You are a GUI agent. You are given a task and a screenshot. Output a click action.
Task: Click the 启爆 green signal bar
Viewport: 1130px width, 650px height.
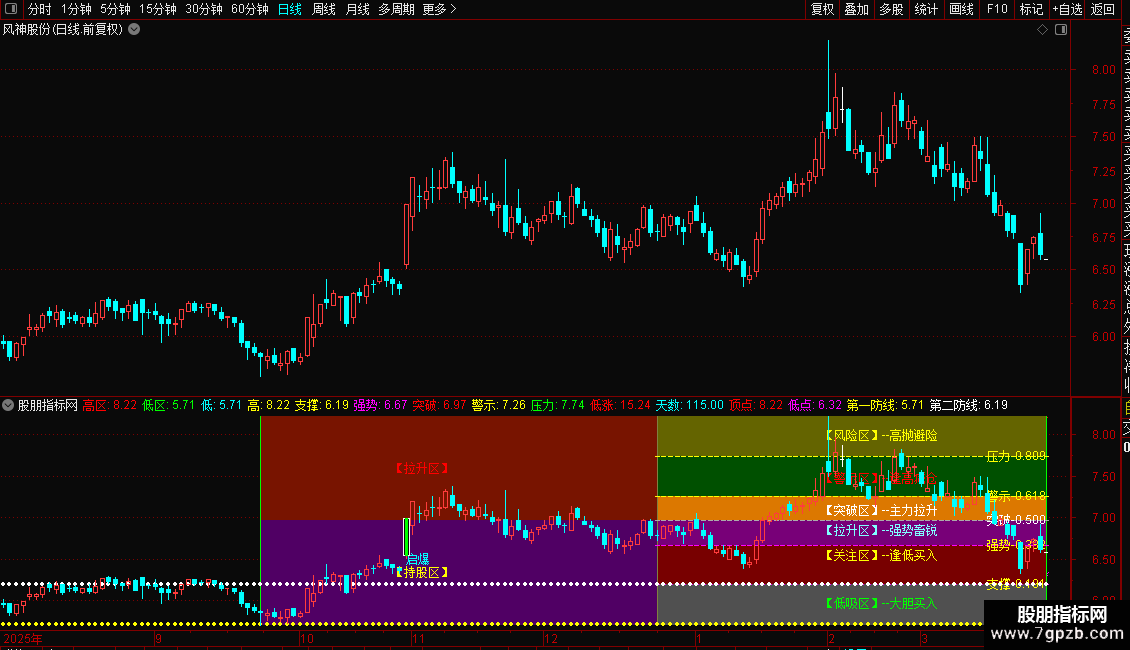(x=406, y=537)
